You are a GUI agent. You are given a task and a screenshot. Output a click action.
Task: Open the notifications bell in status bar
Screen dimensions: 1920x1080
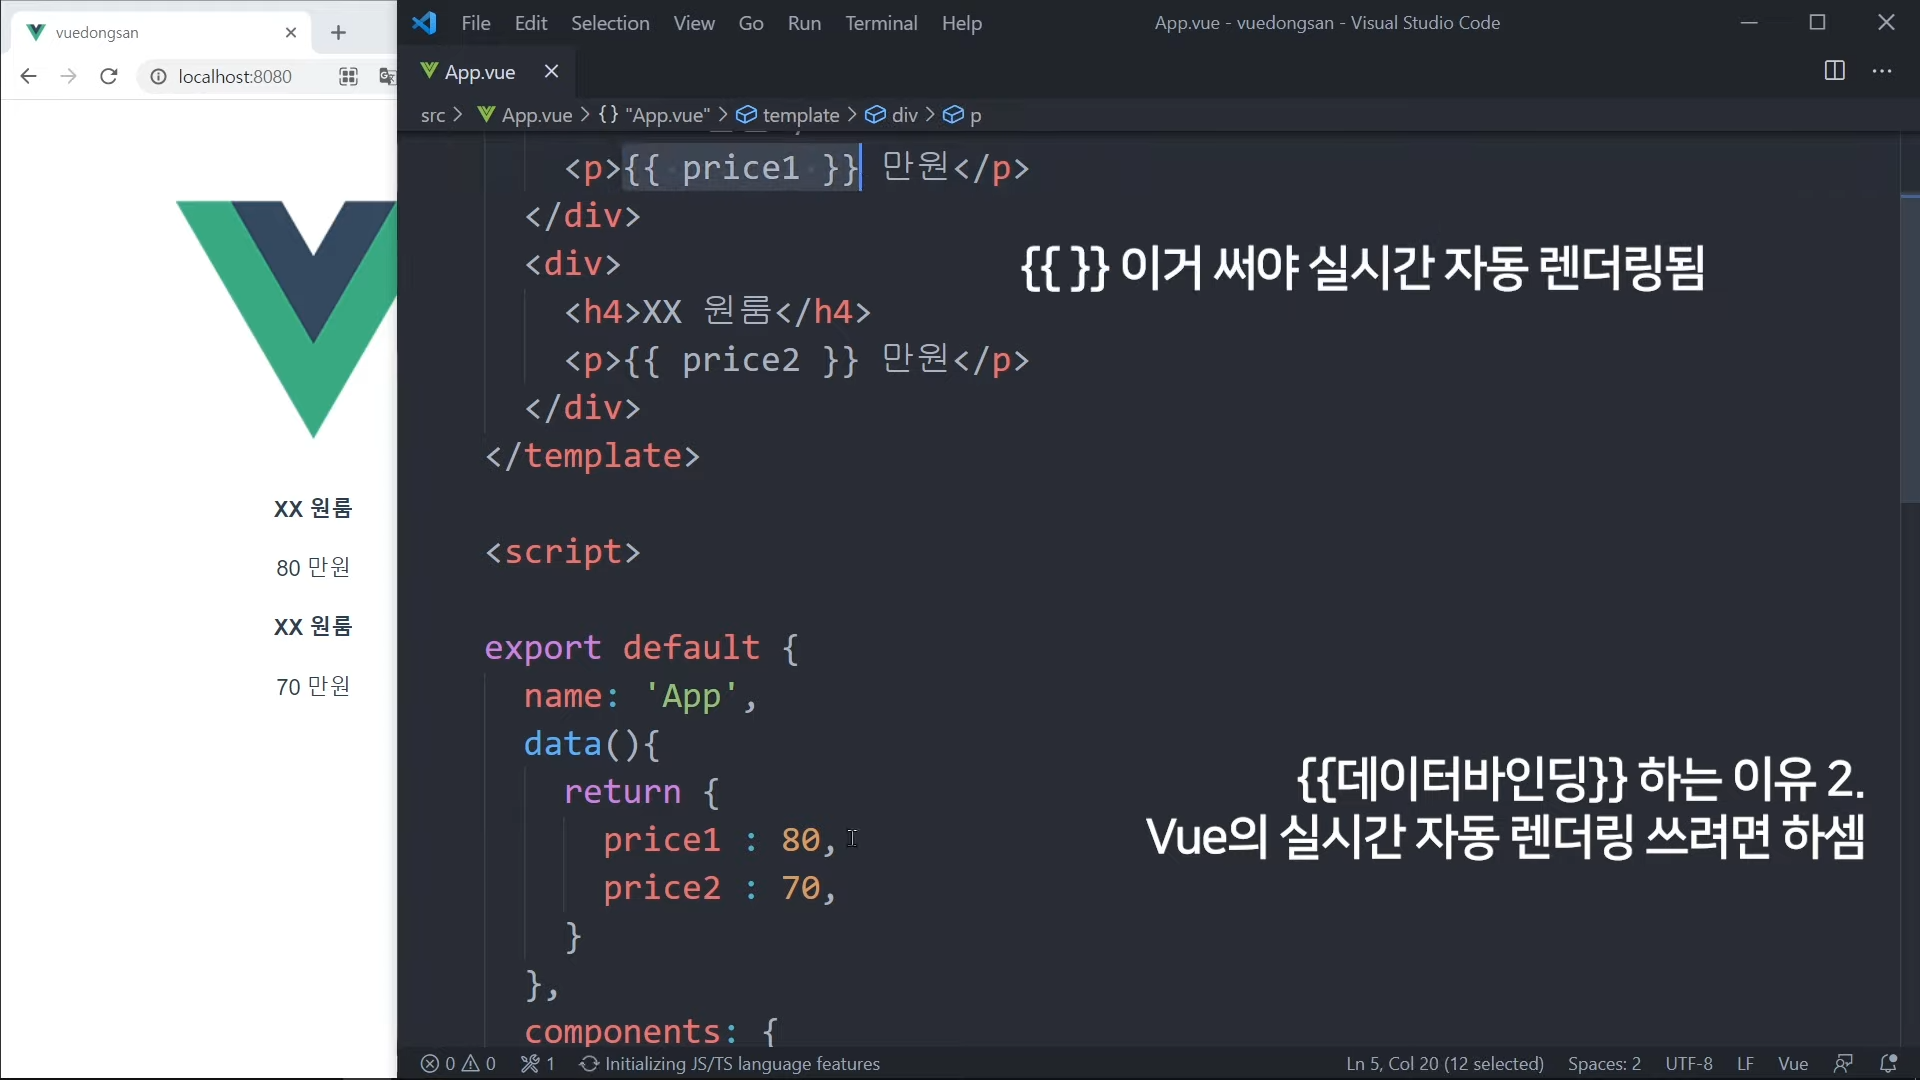(1888, 1063)
